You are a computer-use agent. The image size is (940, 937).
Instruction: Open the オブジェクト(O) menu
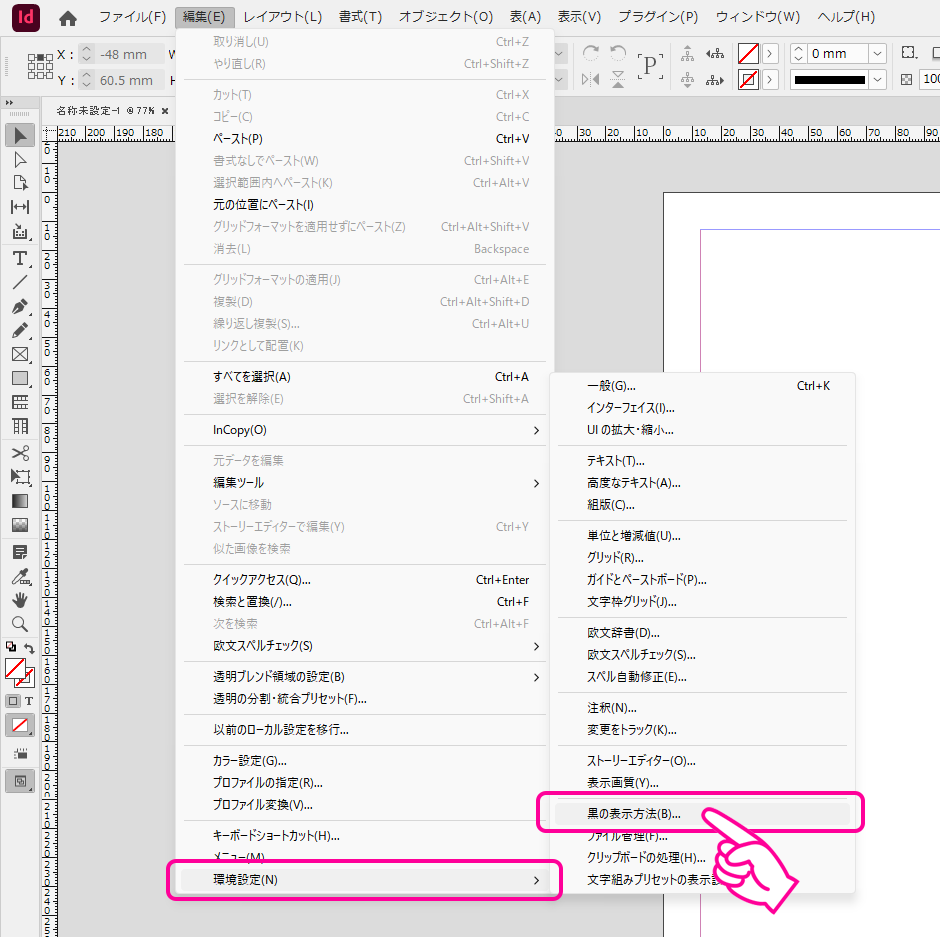[446, 17]
